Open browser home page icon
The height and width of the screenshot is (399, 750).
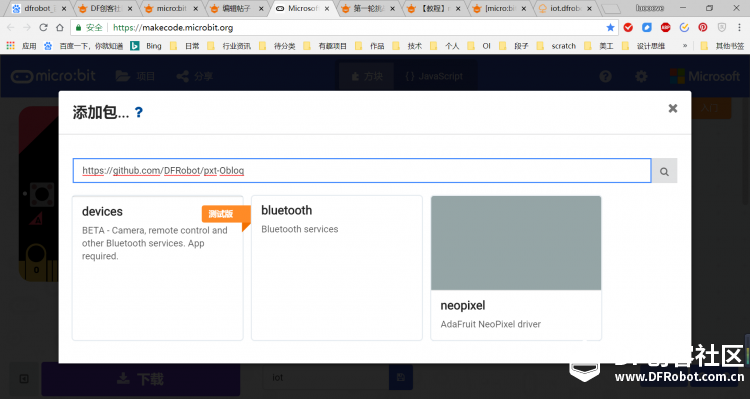59,28
